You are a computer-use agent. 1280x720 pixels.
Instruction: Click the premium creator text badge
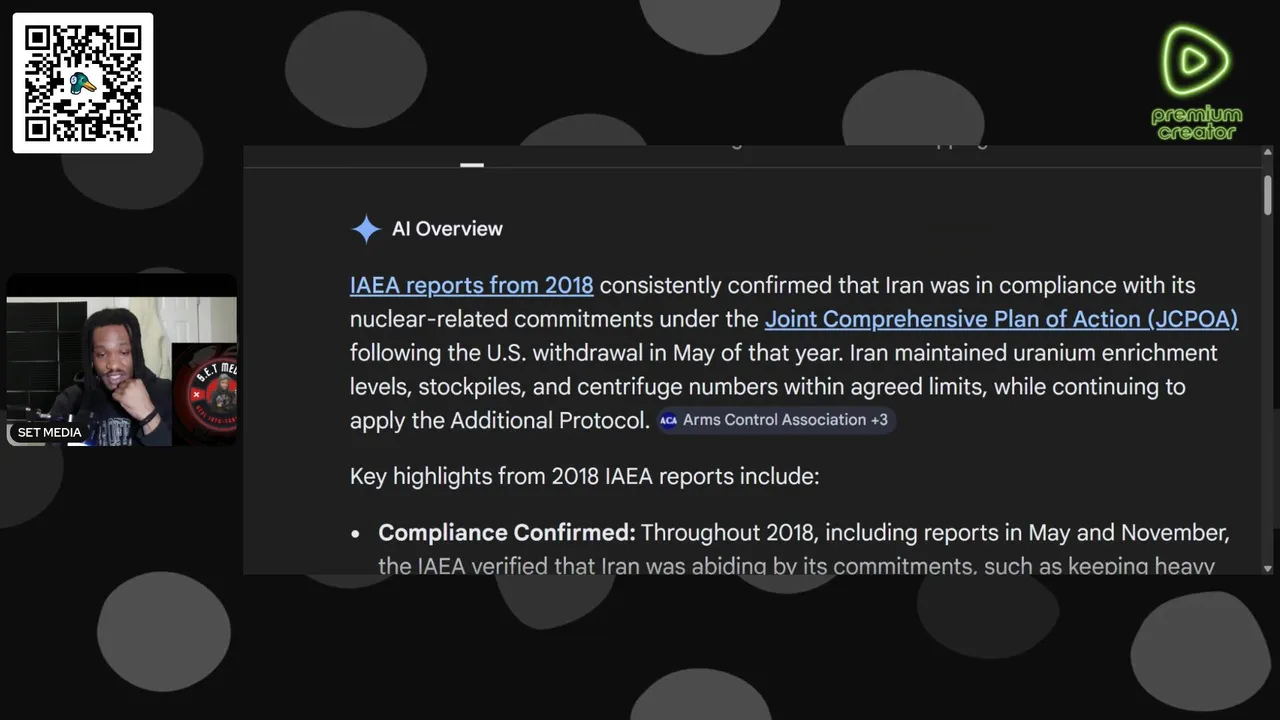tap(1196, 123)
